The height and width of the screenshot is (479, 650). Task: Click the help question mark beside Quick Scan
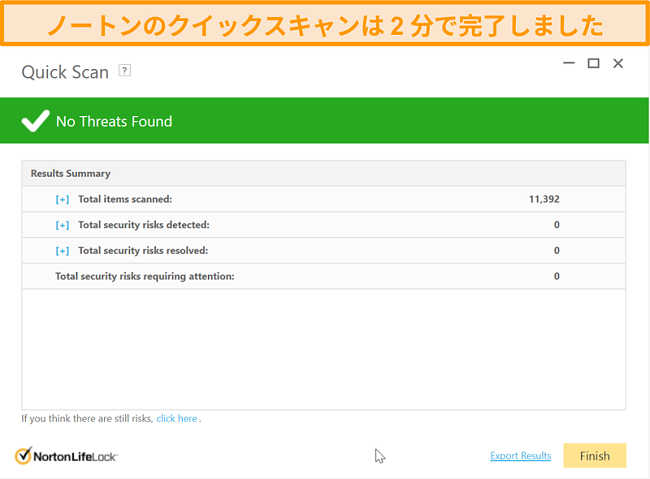[x=125, y=71]
